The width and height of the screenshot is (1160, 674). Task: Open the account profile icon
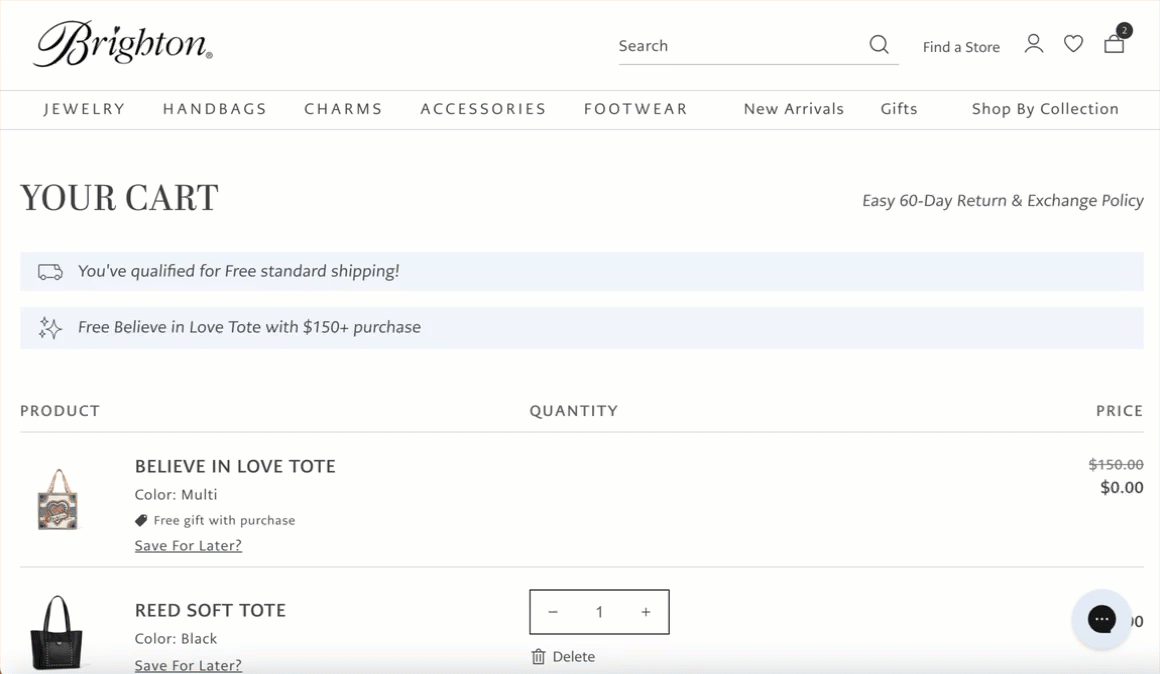coord(1033,44)
